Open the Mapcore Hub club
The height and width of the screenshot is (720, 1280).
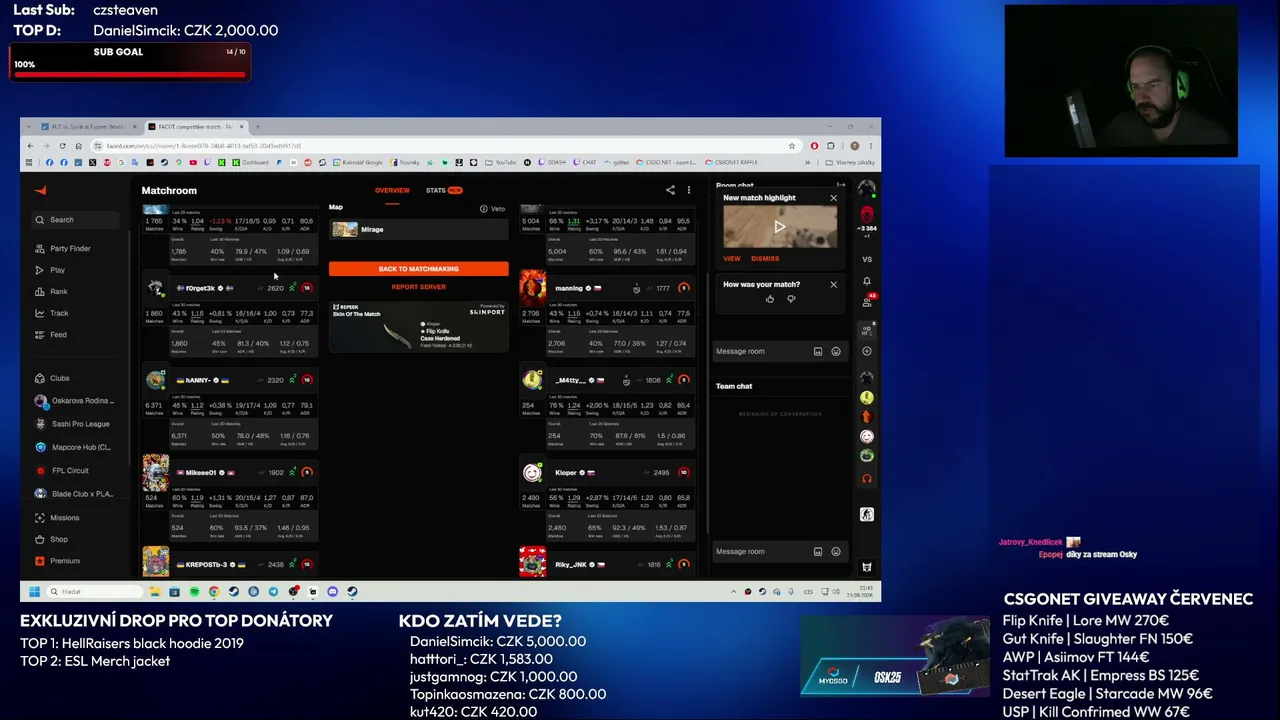point(81,447)
